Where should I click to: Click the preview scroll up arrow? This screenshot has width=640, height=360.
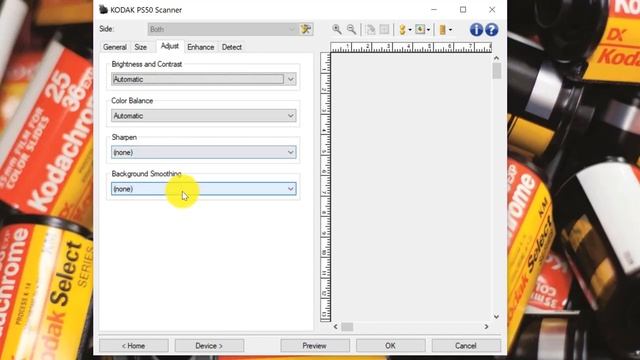point(496,58)
